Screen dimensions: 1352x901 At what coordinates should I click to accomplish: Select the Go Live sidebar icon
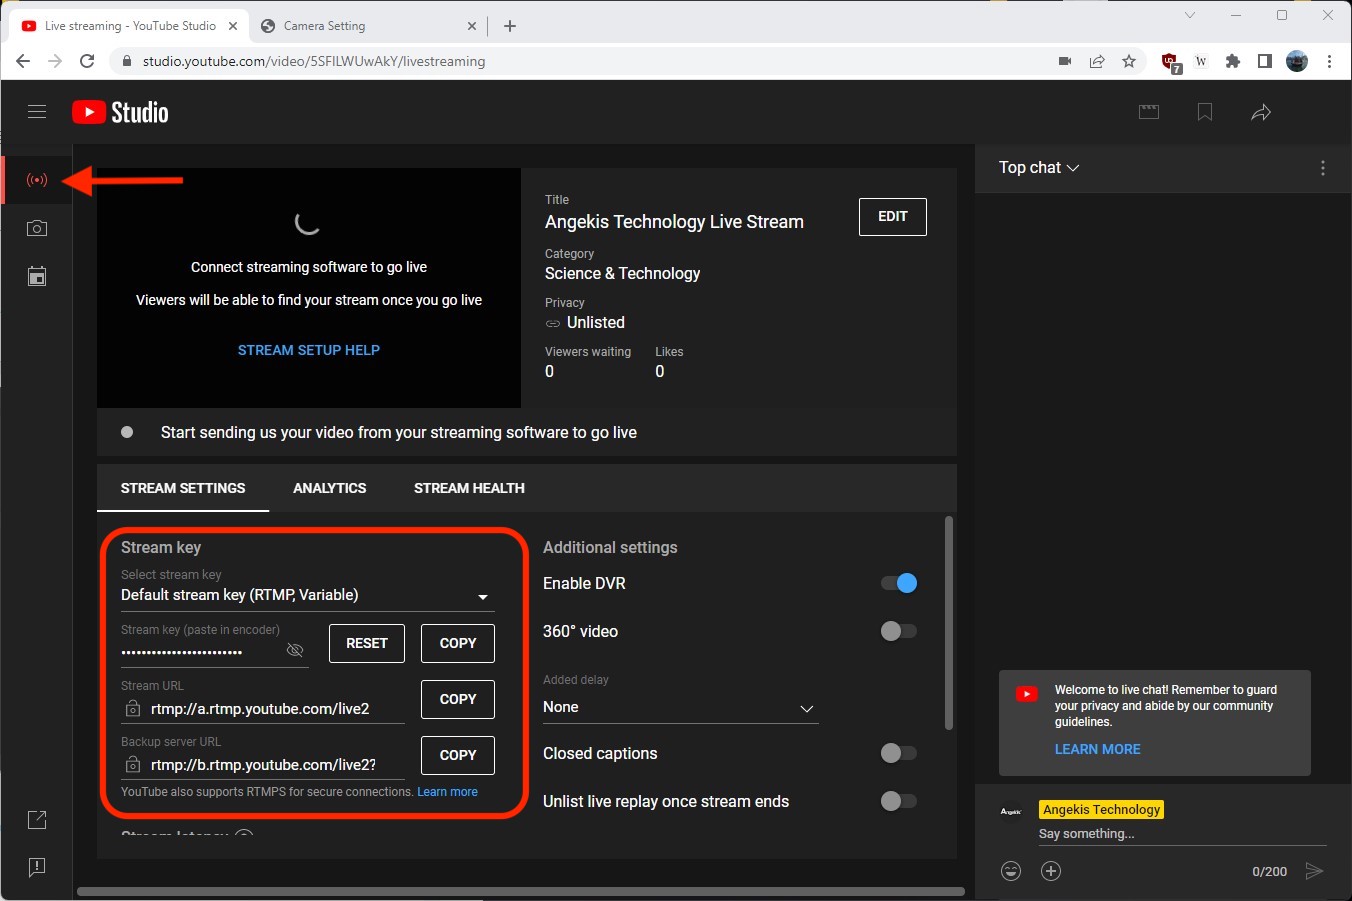pos(36,180)
